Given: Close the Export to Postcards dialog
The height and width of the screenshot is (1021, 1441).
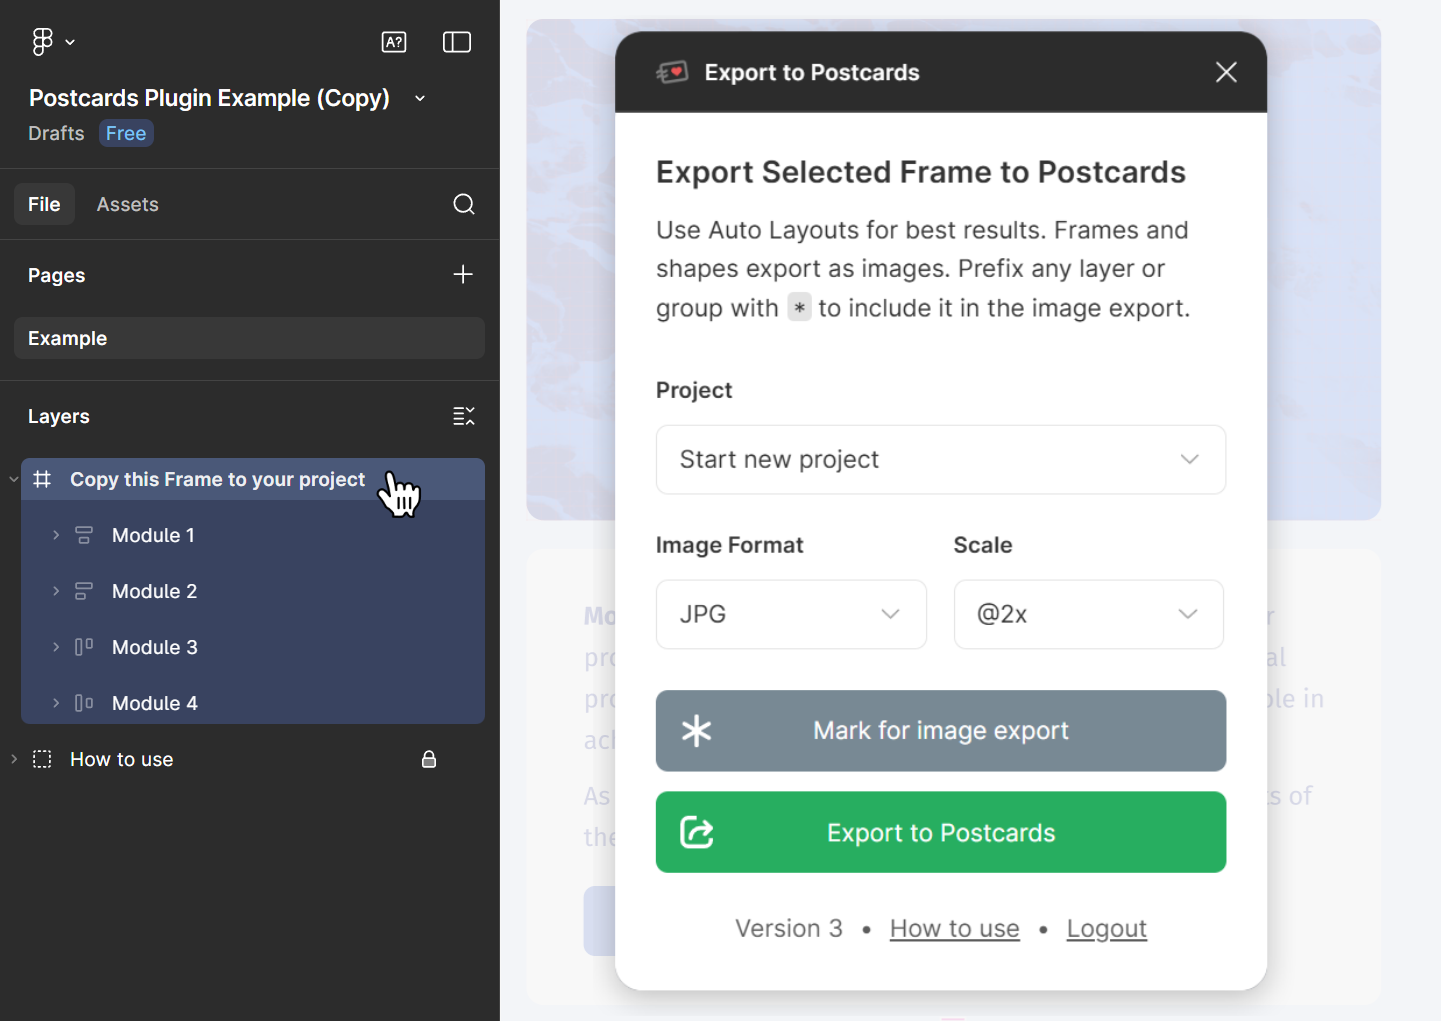Looking at the screenshot, I should 1226,72.
